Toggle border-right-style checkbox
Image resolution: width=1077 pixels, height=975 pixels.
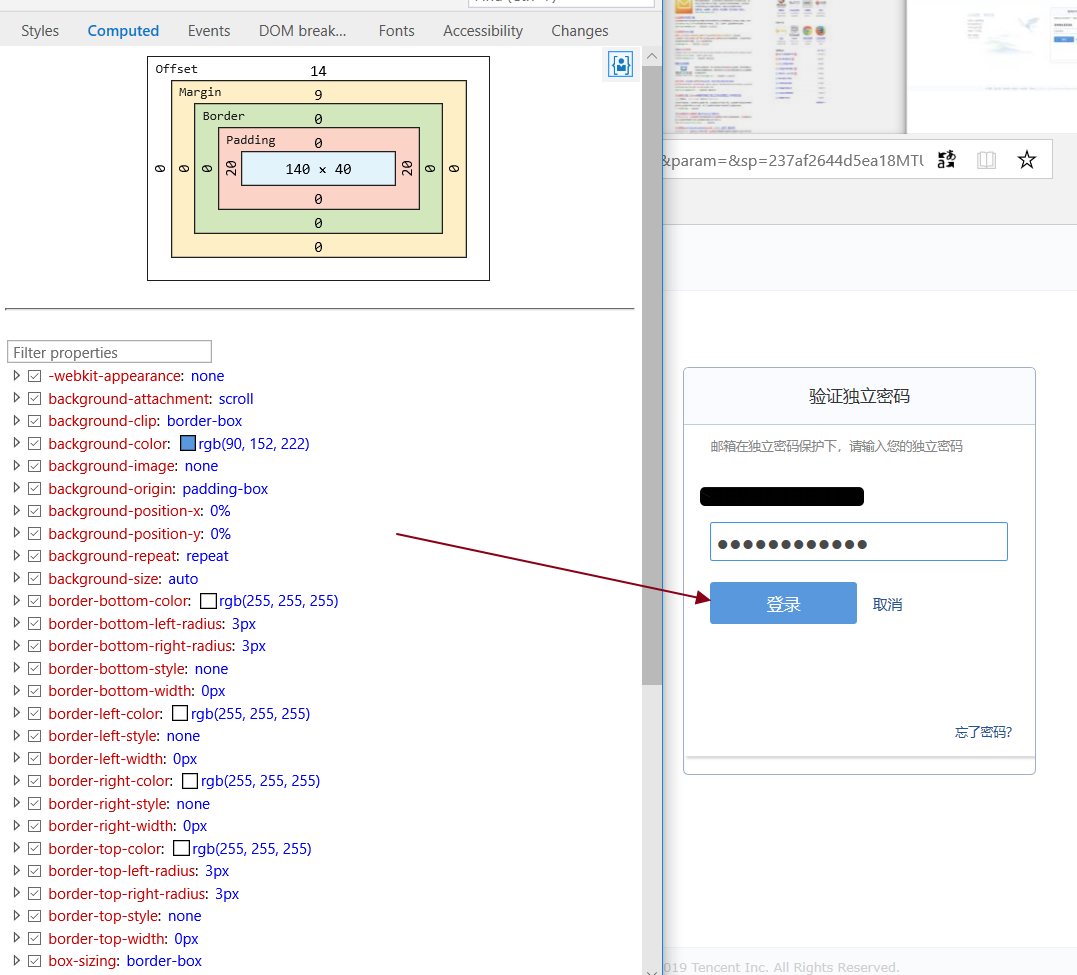click(34, 804)
